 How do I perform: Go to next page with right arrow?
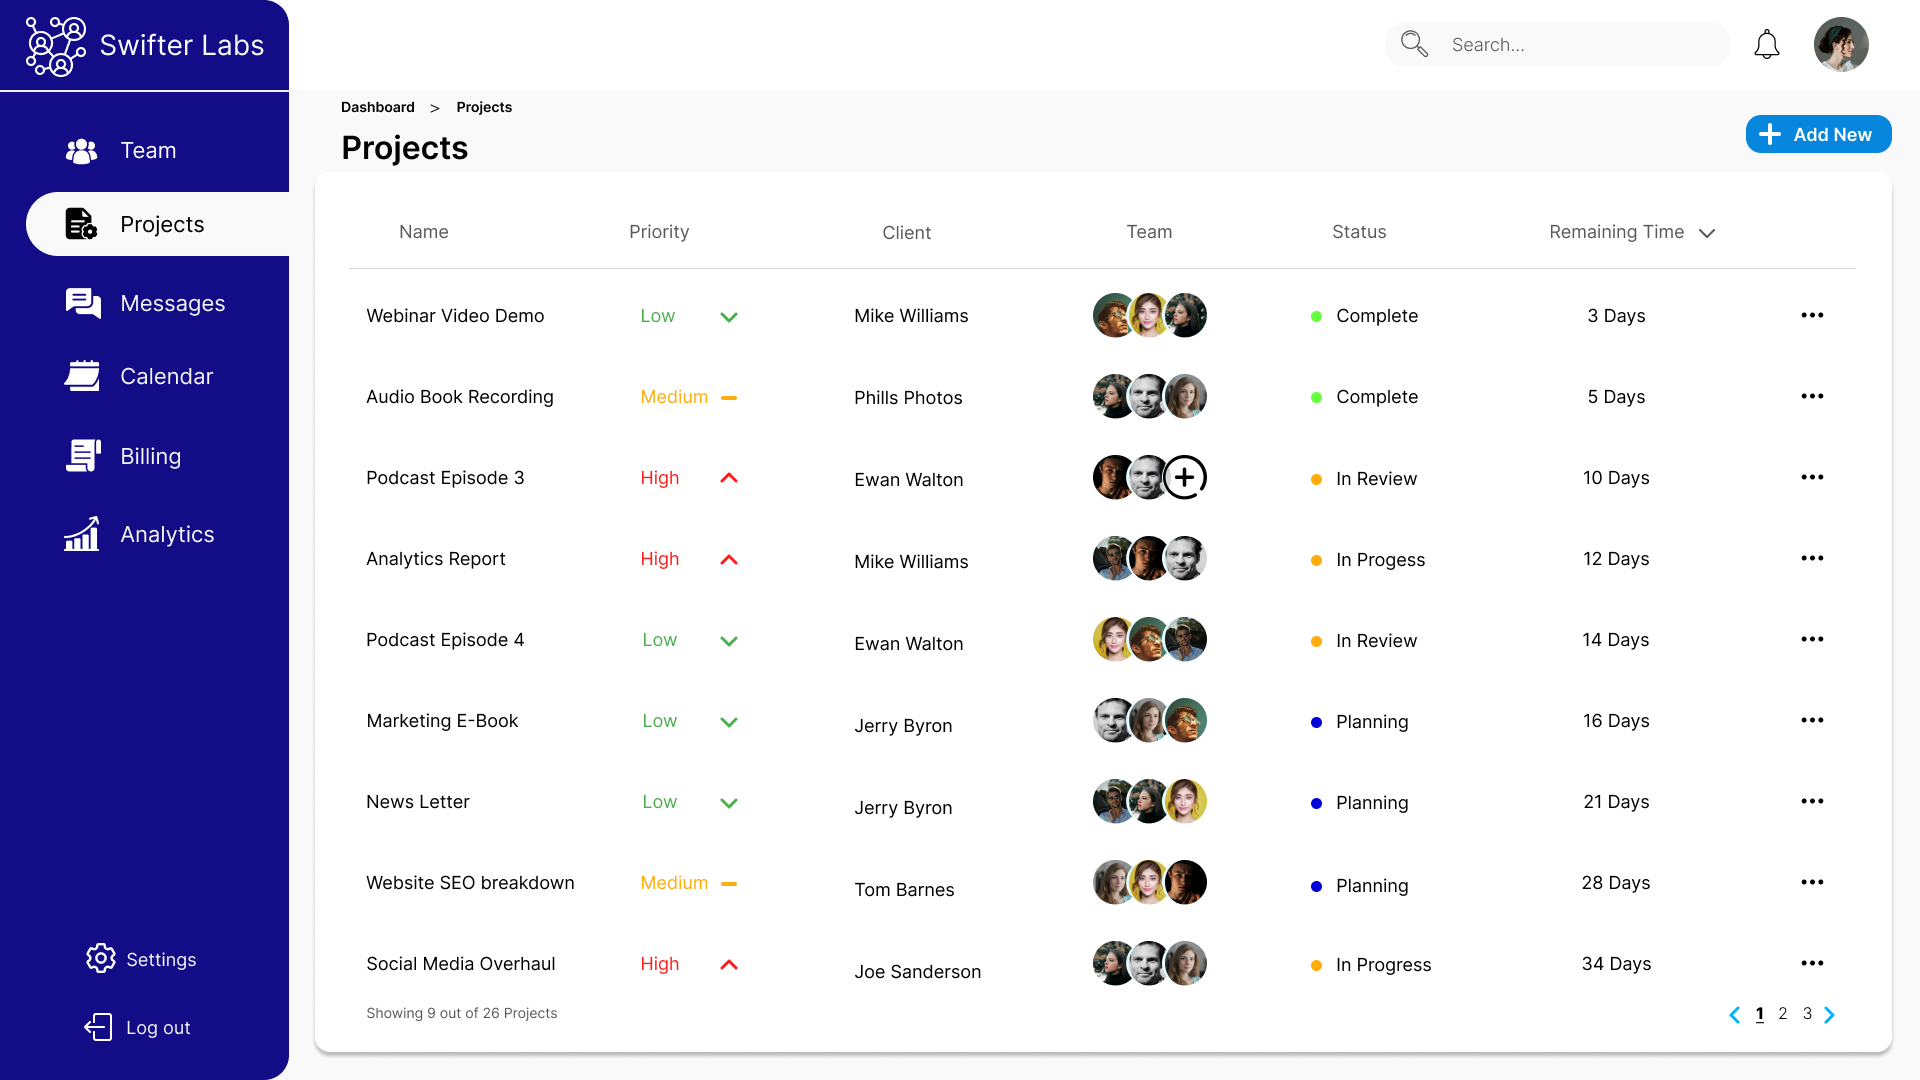1829,1015
